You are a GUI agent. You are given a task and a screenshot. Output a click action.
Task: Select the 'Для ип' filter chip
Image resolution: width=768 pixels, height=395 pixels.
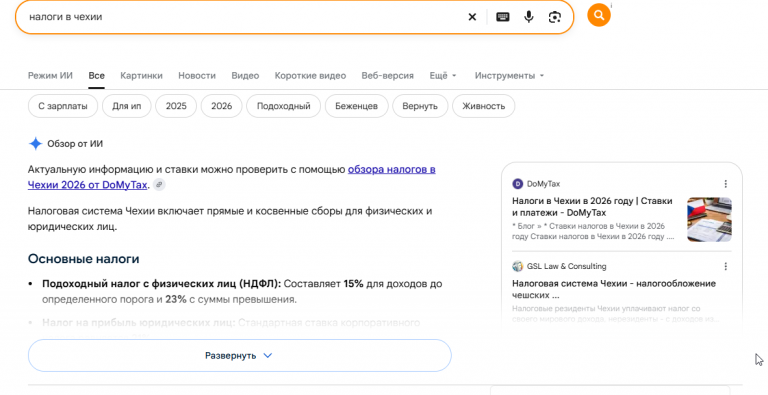click(126, 106)
